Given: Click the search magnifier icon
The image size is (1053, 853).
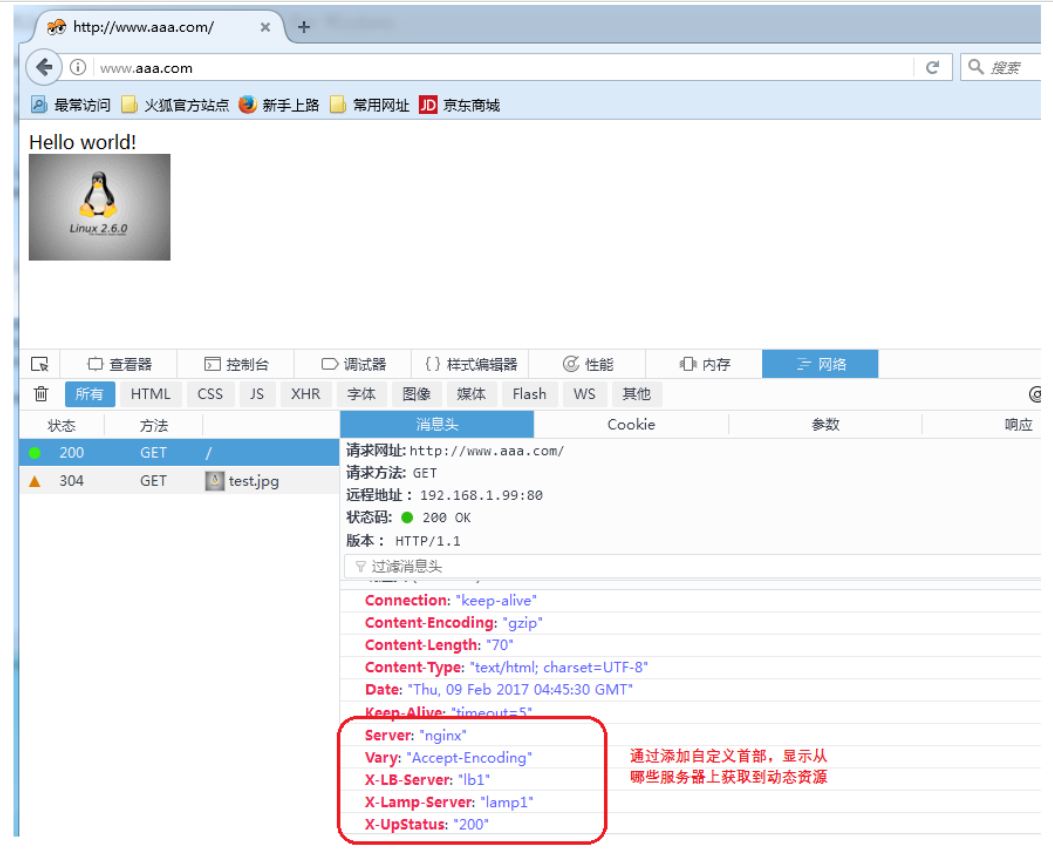Looking at the screenshot, I should click(x=976, y=66).
